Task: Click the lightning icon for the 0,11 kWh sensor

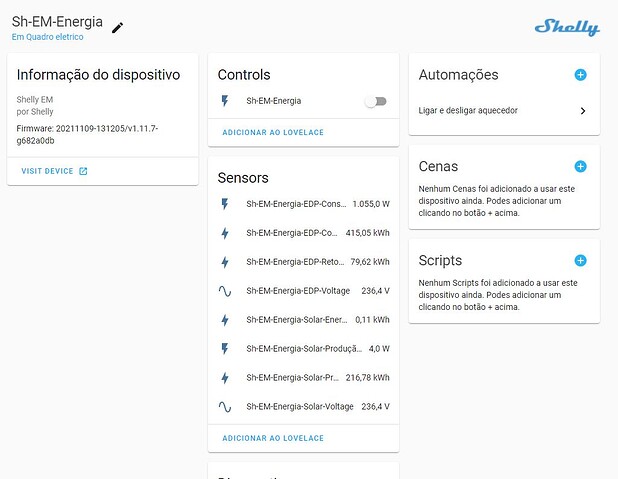Action: [225, 320]
